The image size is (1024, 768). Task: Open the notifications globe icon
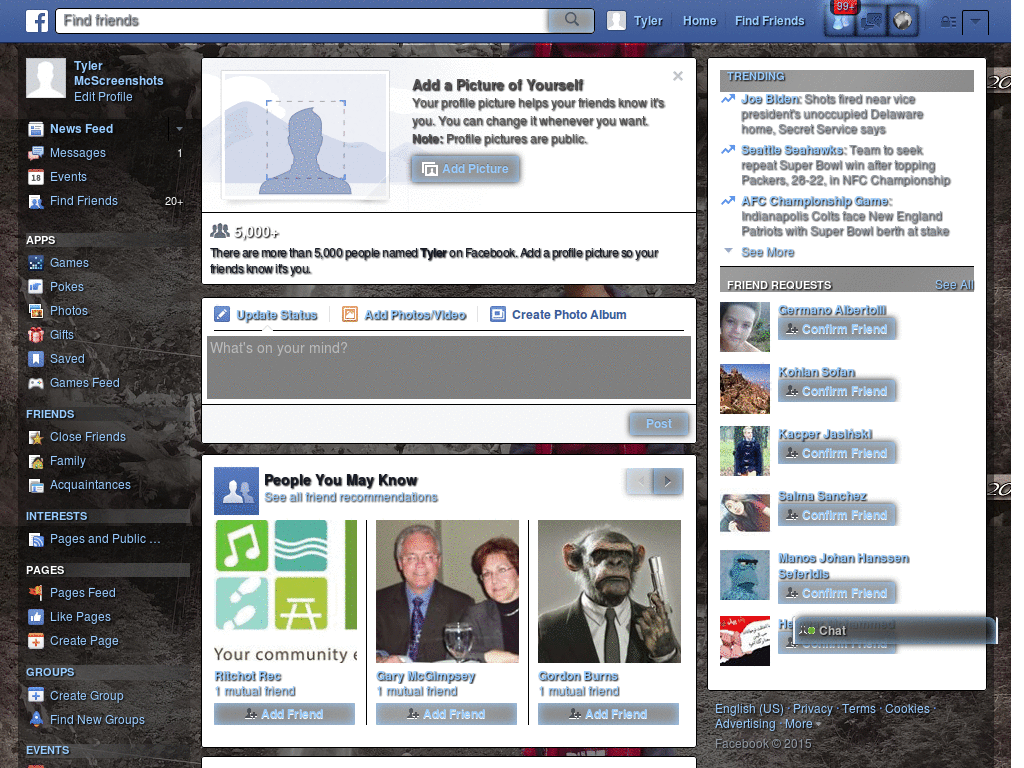(903, 22)
